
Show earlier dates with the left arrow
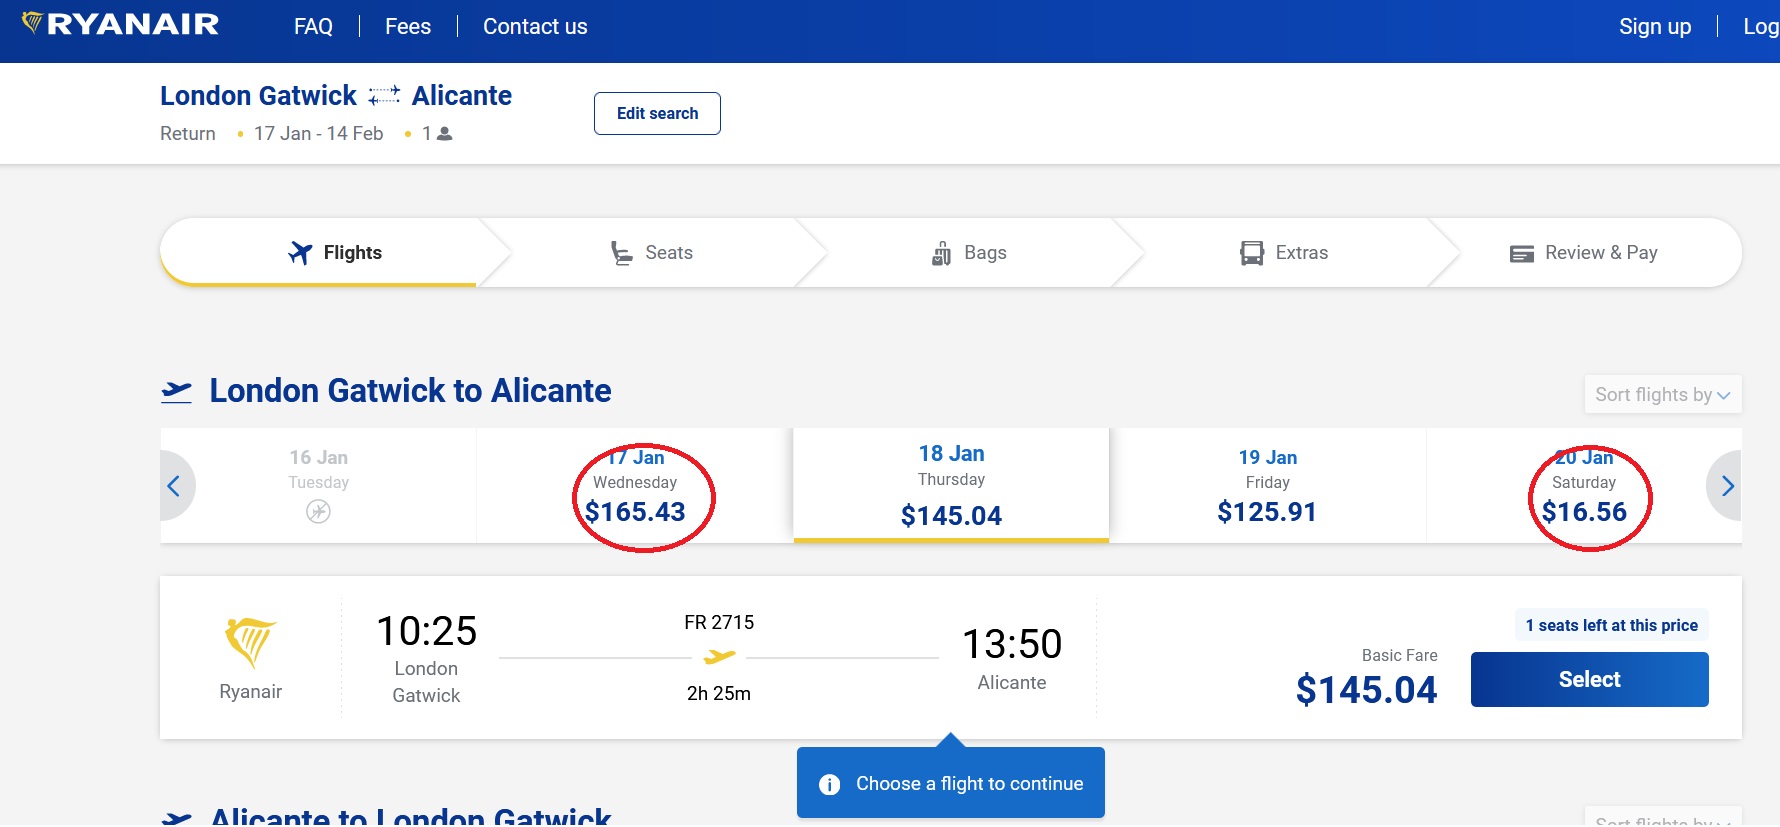174,486
